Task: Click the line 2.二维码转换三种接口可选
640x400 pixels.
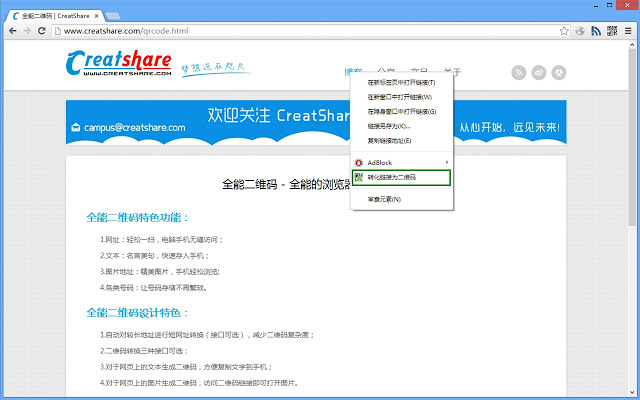Action: pyautogui.click(x=144, y=351)
